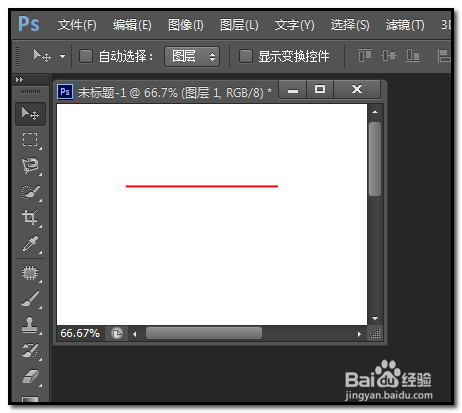Screen dimensions: 462x413
Task: Open the tool preset picker arrow
Action: 62,56
